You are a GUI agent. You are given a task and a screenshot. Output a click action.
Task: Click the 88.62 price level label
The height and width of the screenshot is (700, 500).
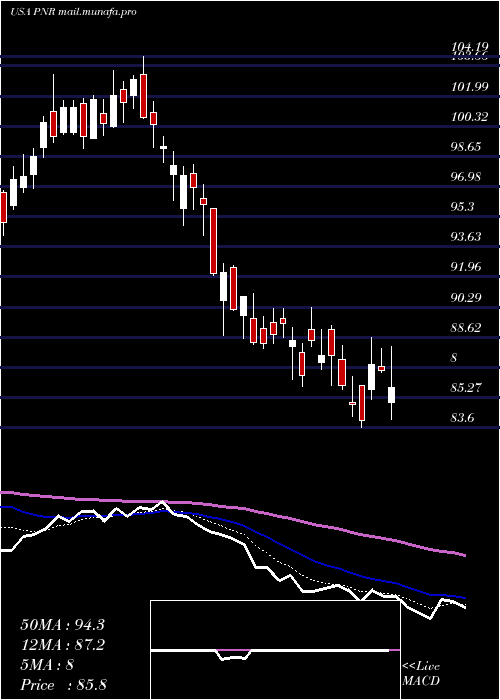[466, 328]
